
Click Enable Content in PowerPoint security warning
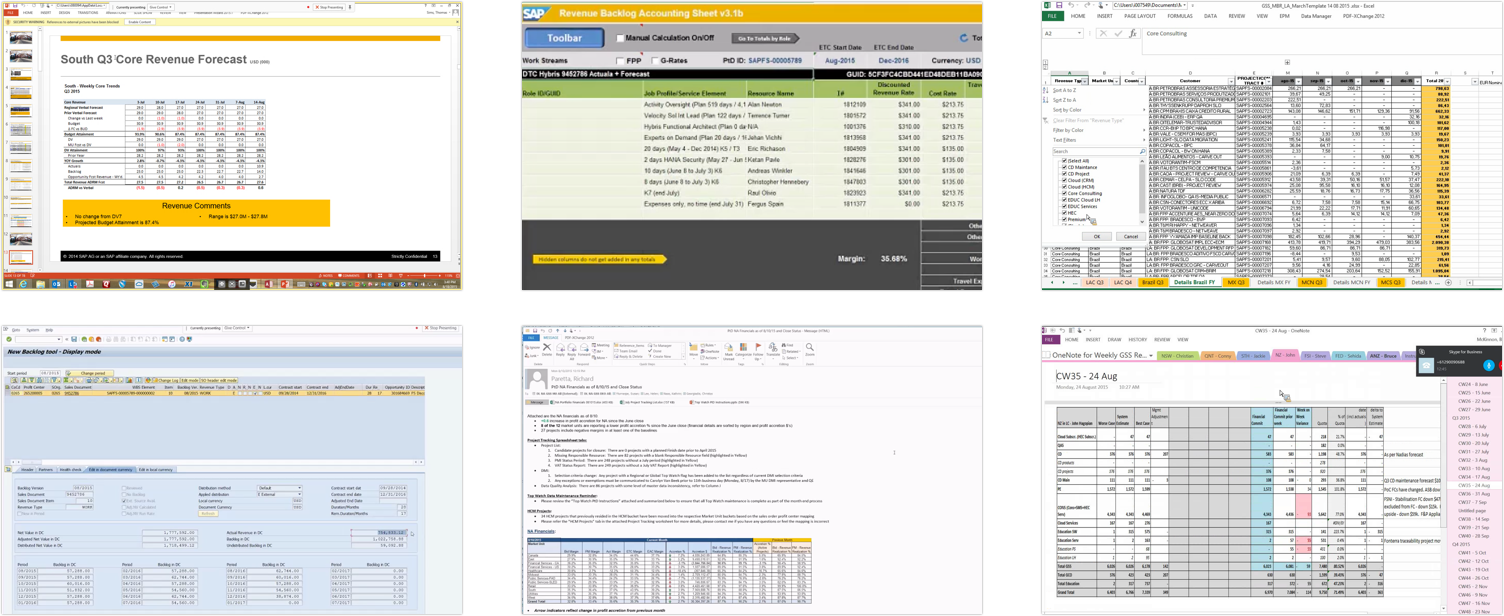click(x=140, y=22)
